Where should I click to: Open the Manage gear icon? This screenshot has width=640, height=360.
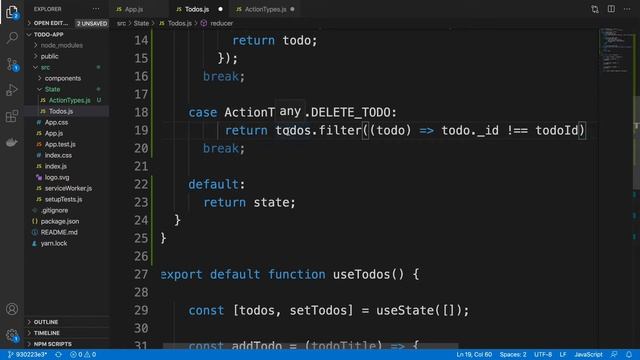pos(12,336)
